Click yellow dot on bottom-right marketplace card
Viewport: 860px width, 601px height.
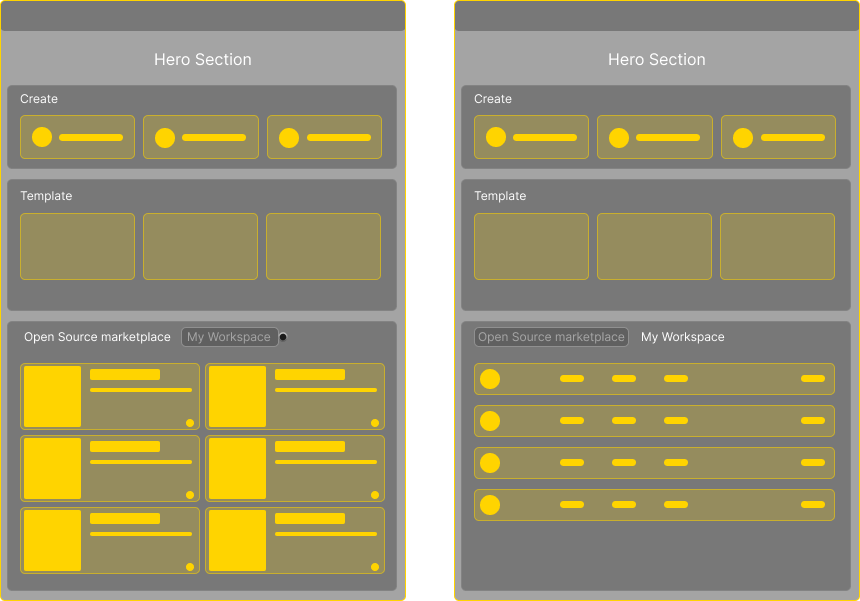pos(375,567)
